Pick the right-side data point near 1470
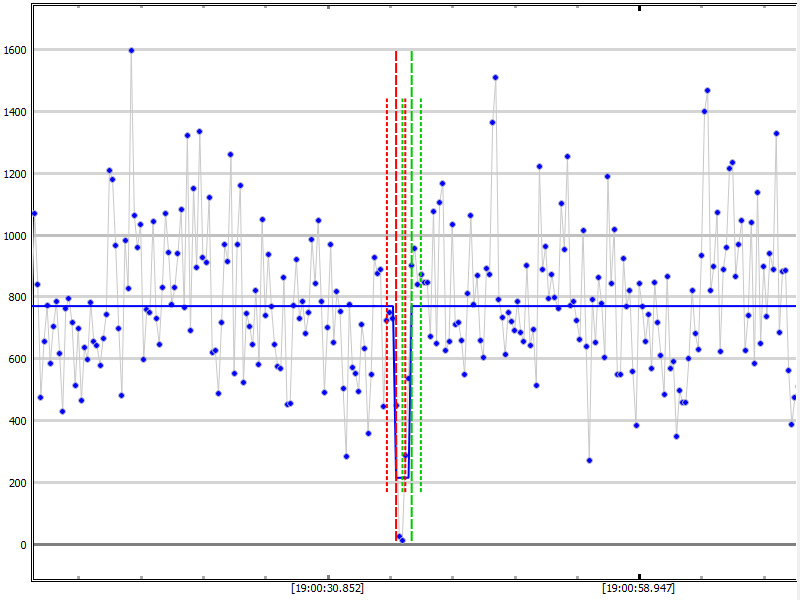This screenshot has width=800, height=600. 707,90
